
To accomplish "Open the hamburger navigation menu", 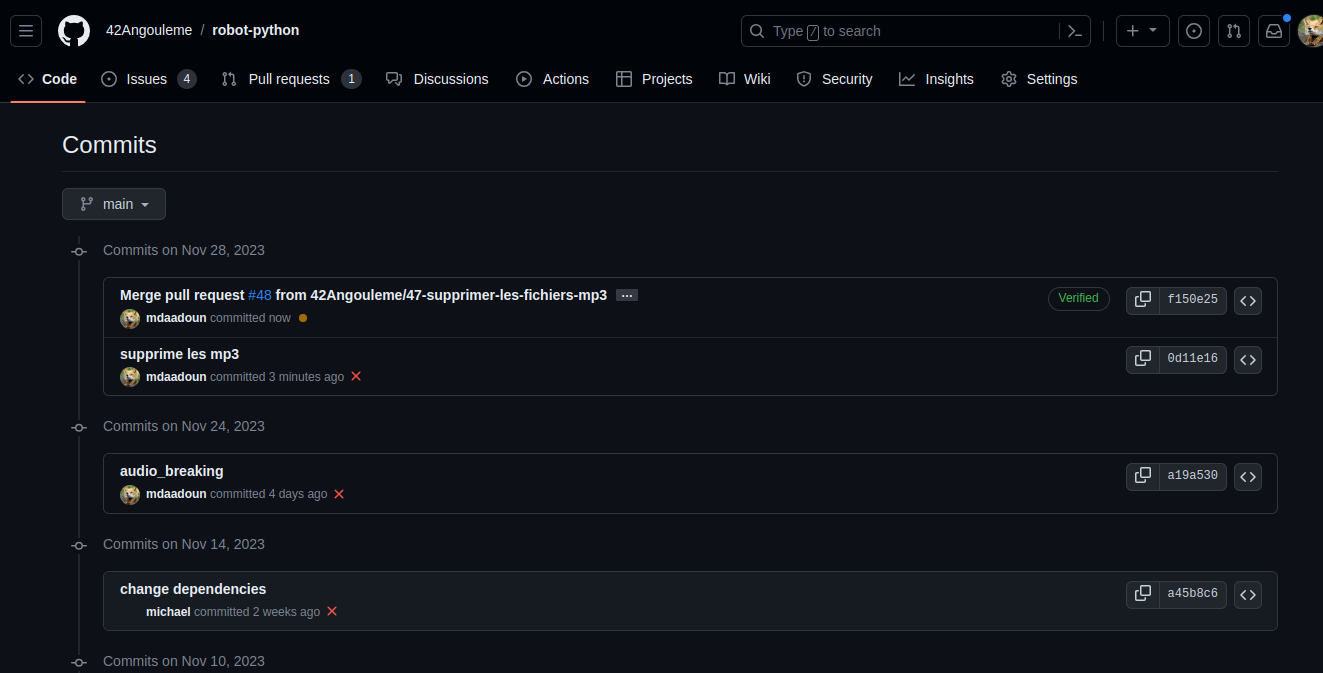I will [26, 31].
